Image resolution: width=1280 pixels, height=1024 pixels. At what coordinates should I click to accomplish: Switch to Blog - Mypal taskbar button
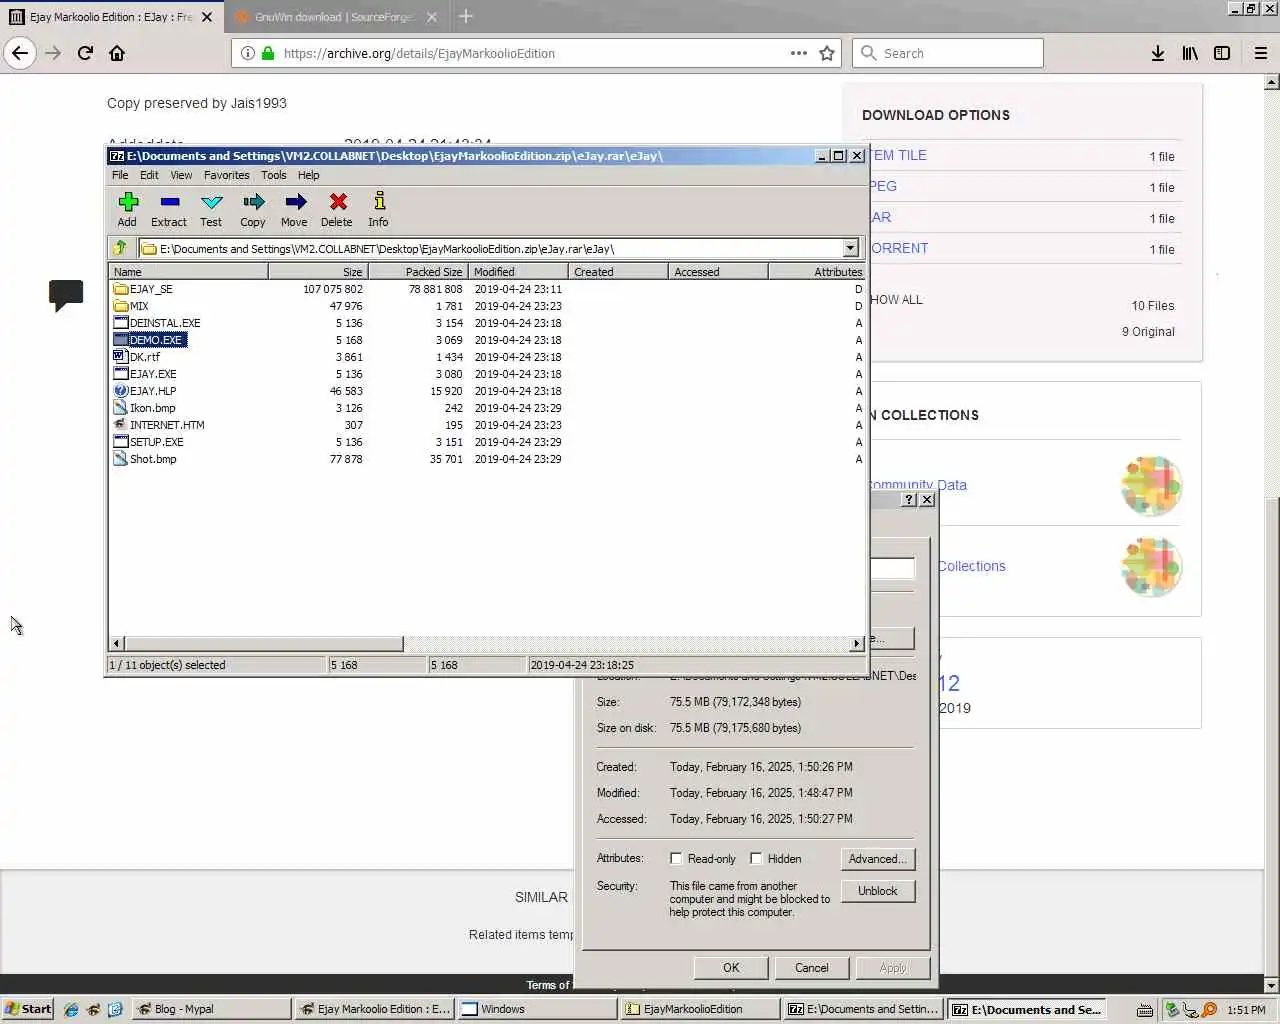[211, 1009]
